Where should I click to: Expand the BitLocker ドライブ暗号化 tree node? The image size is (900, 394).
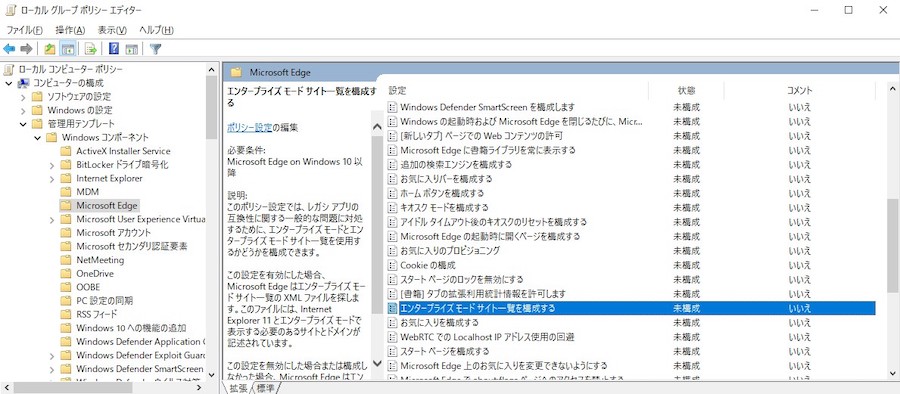click(x=52, y=165)
